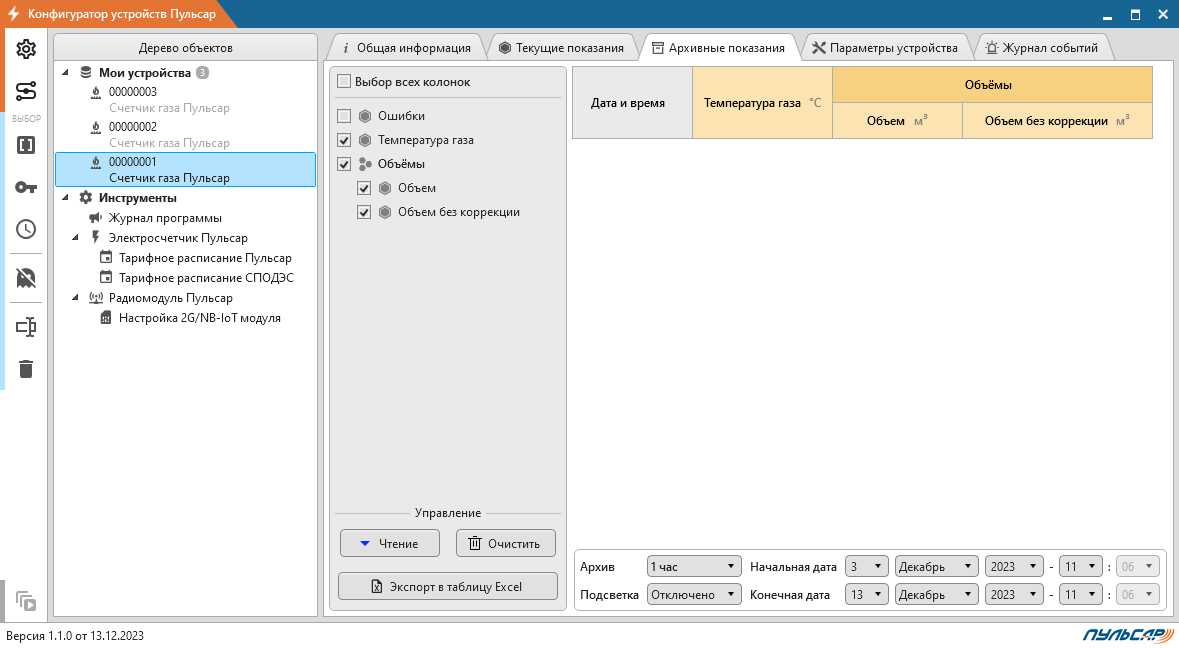This screenshot has height=648, width=1179.
Task: Uncheck the Объёмы group checkbox
Action: point(344,164)
